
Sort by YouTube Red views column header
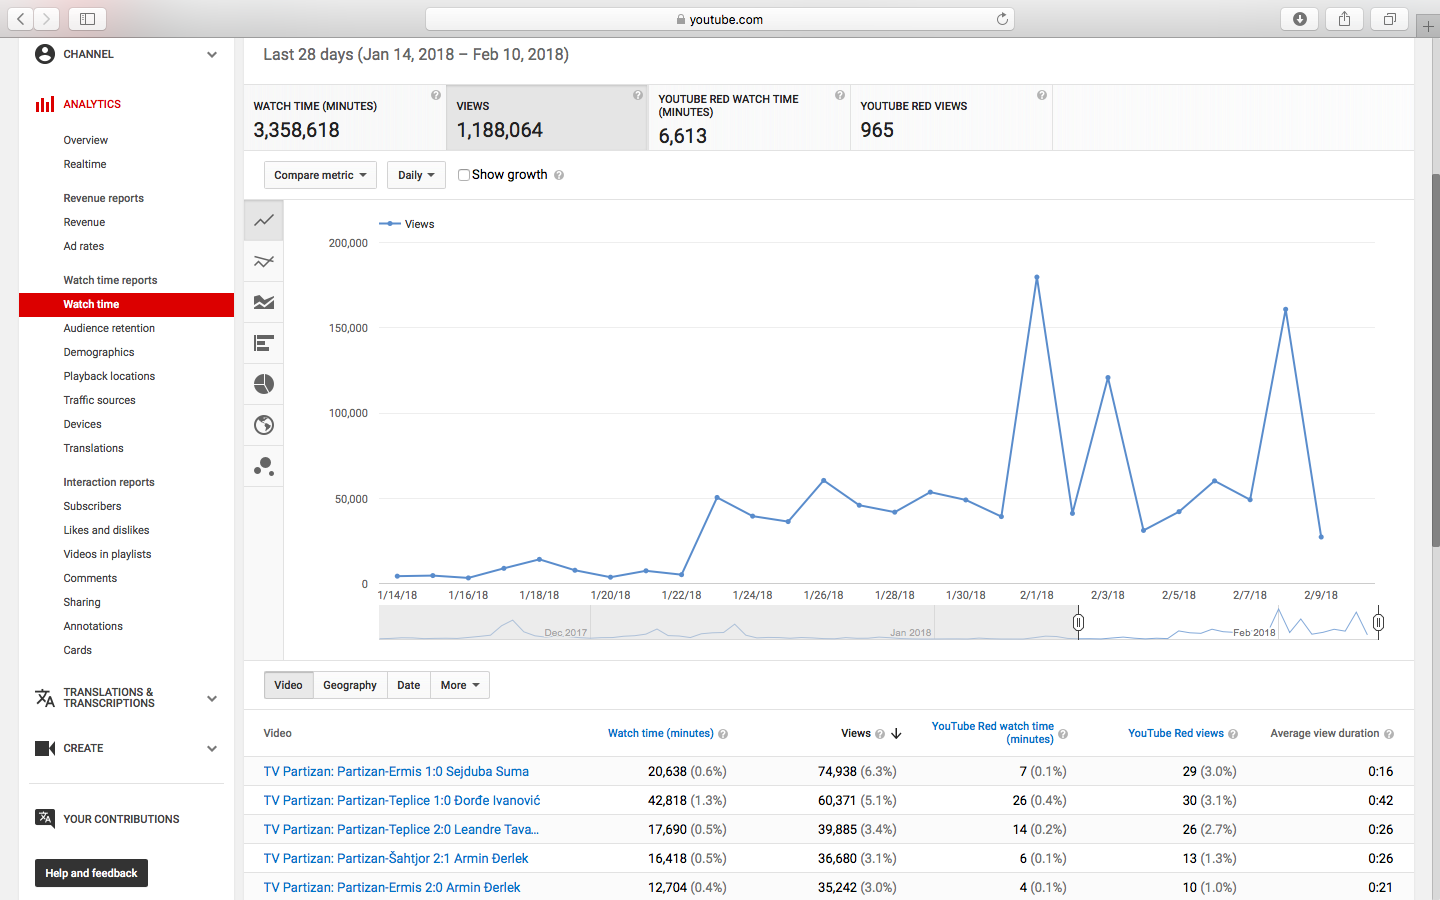click(x=1176, y=733)
